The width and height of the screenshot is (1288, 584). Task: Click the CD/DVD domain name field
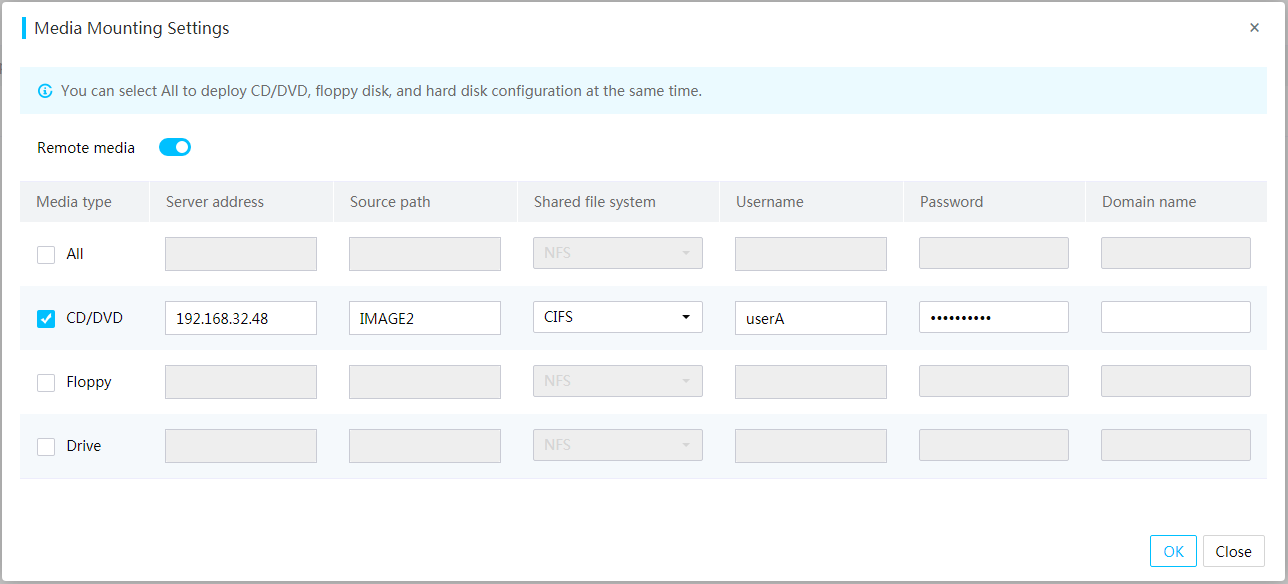coord(1176,317)
